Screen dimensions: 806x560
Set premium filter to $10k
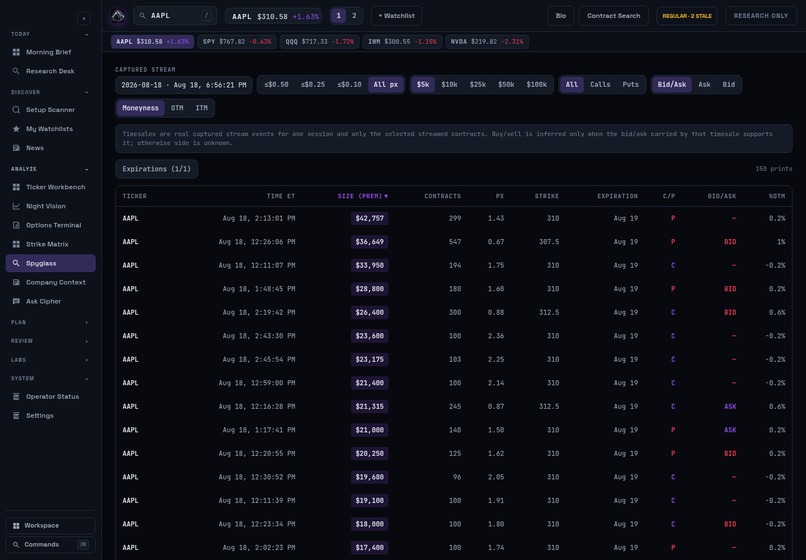[x=449, y=85]
